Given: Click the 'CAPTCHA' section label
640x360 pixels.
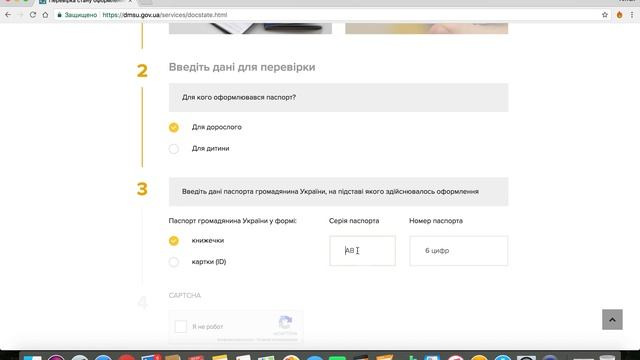Looking at the screenshot, I should tap(185, 295).
